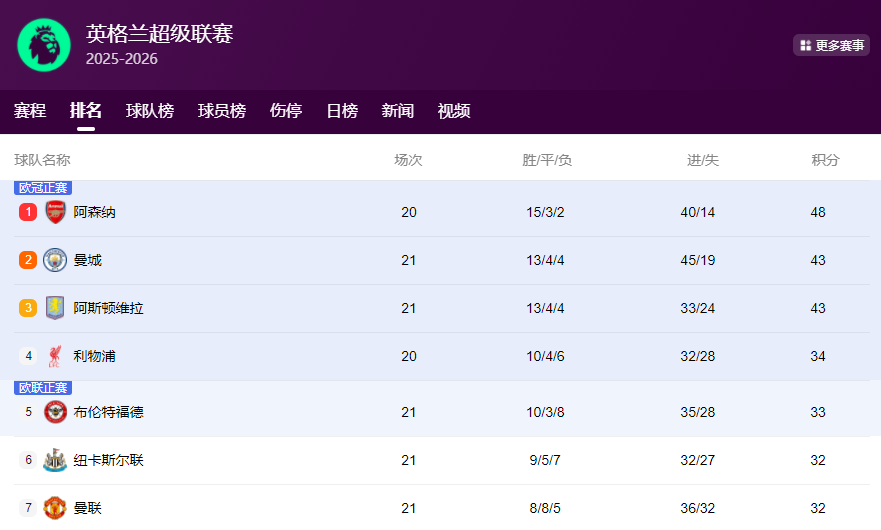The width and height of the screenshot is (881, 530).
Task: Open the 阿森纳 team link
Action: pos(95,212)
